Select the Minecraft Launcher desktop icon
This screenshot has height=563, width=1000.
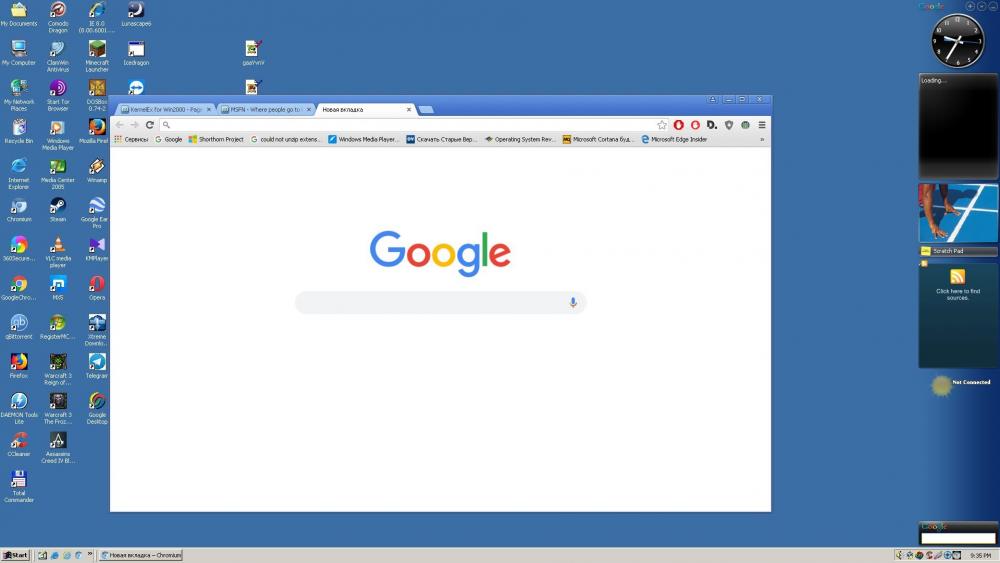97,56
